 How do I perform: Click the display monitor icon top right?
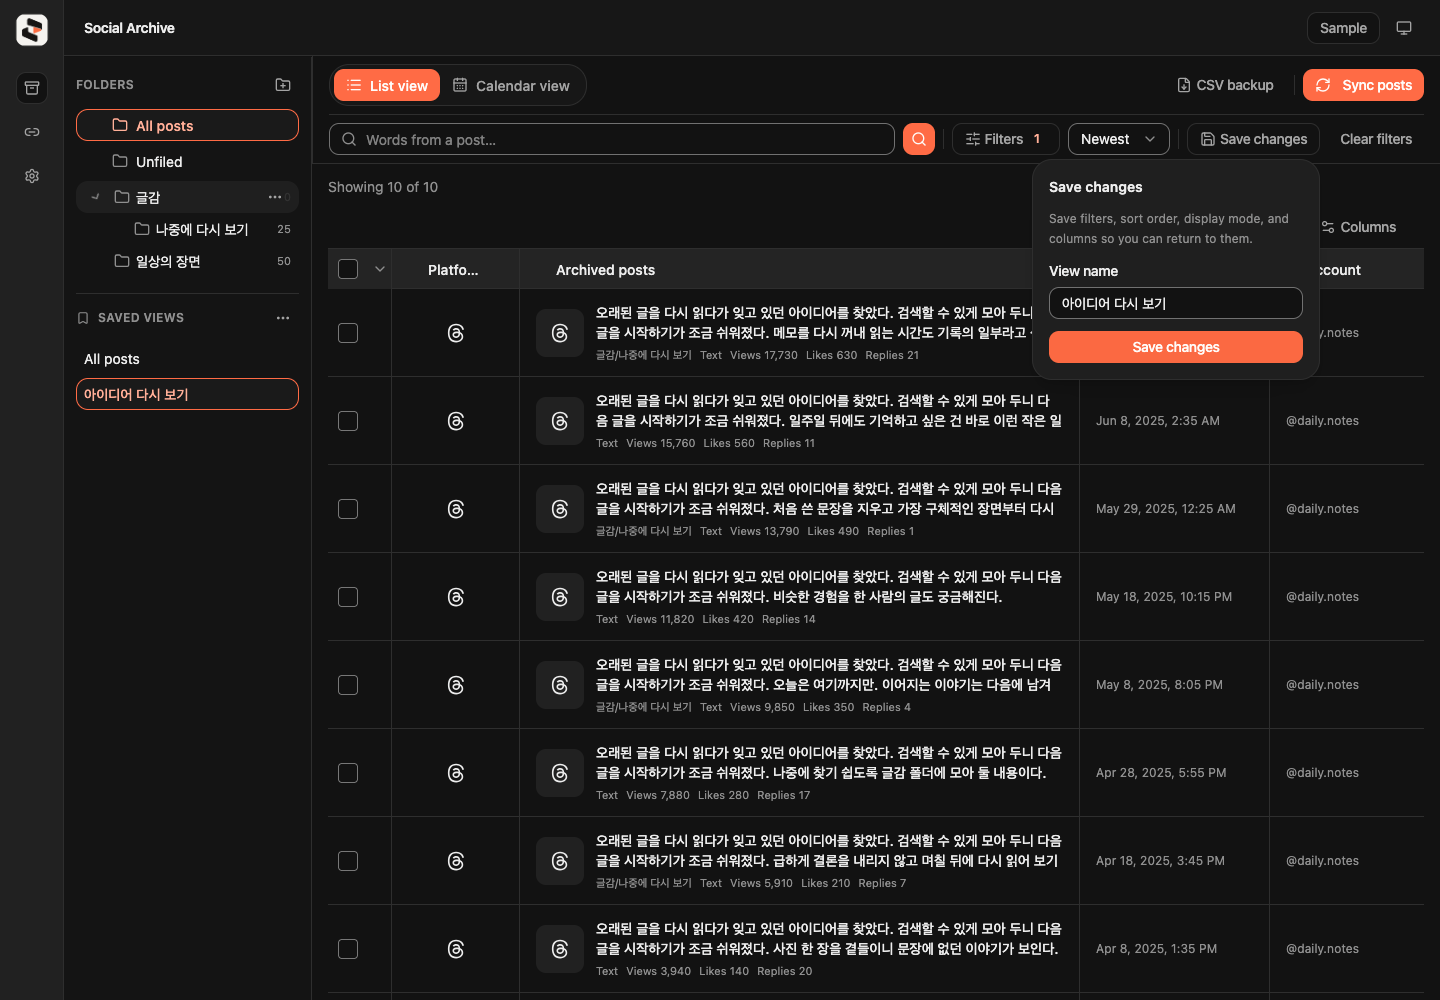pyautogui.click(x=1404, y=28)
